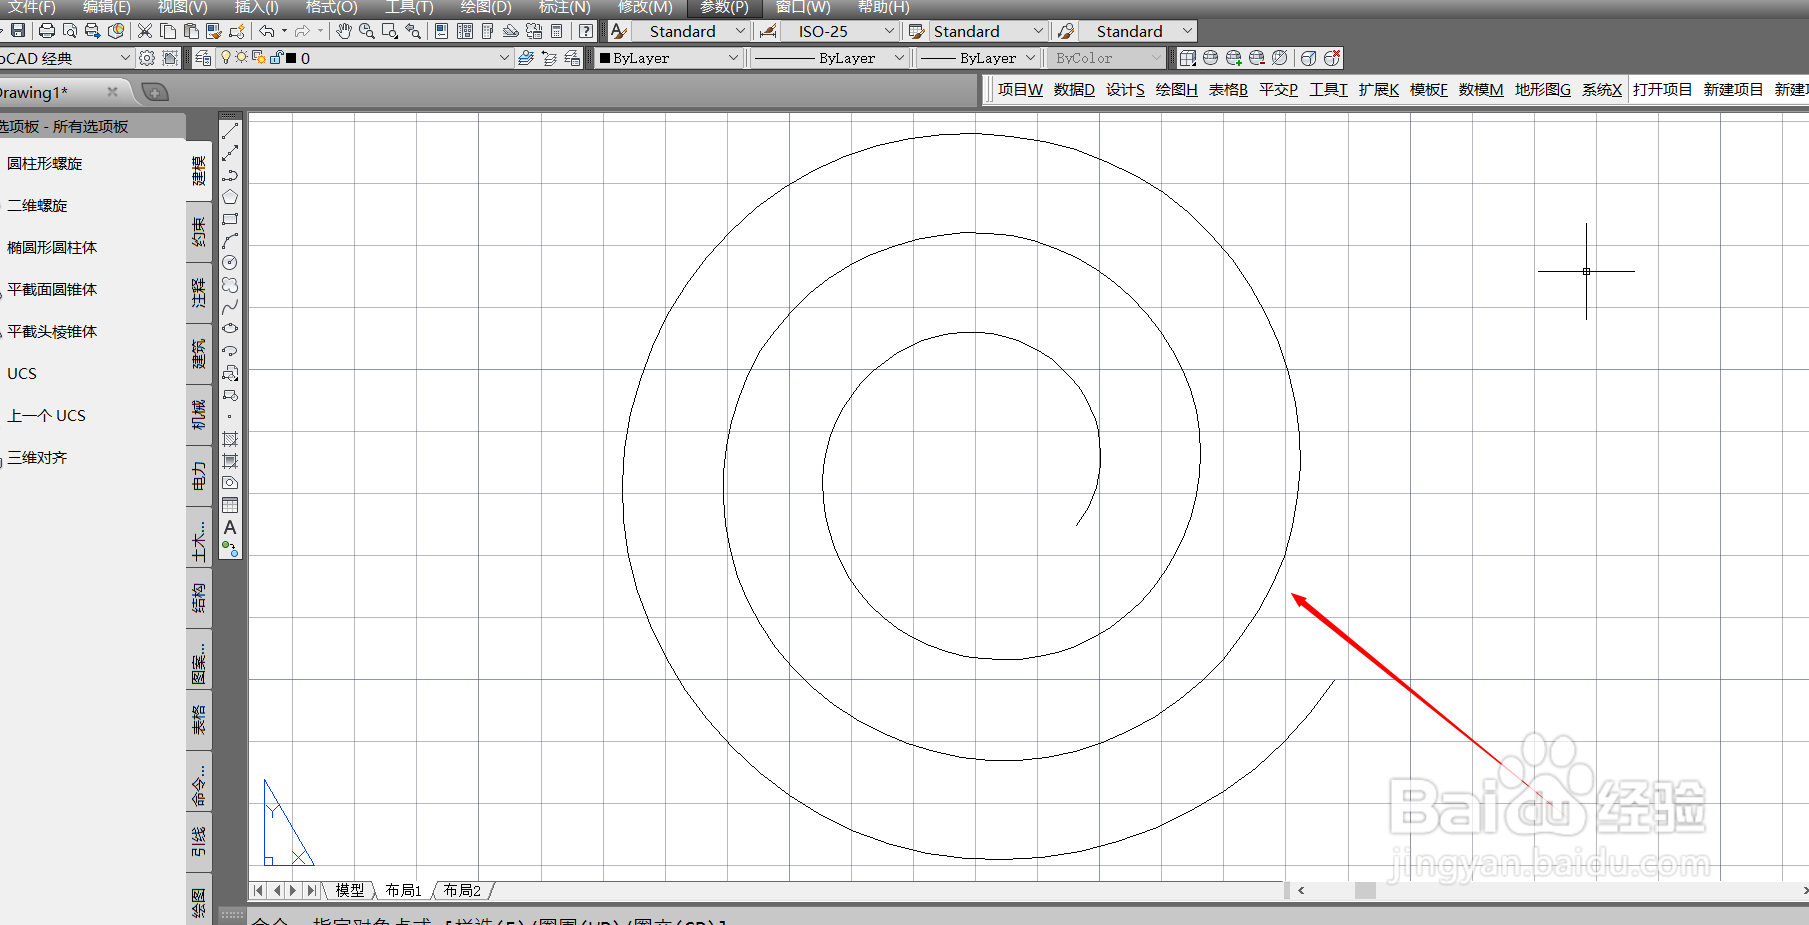Click the Publish to web icon

116,31
